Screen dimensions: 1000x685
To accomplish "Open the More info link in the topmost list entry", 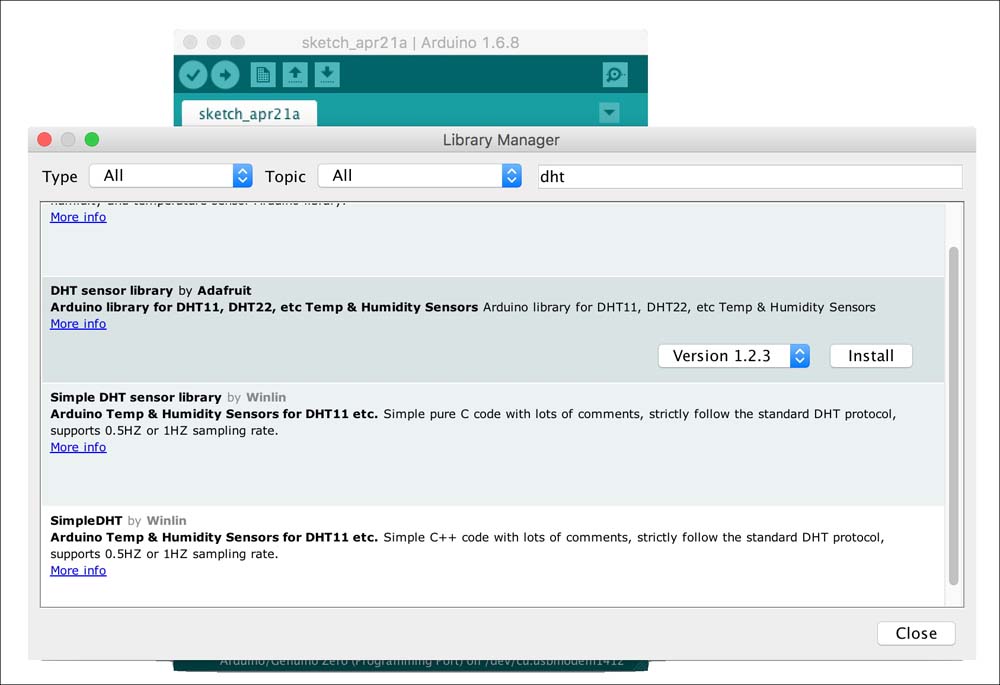I will pyautogui.click(x=78, y=217).
